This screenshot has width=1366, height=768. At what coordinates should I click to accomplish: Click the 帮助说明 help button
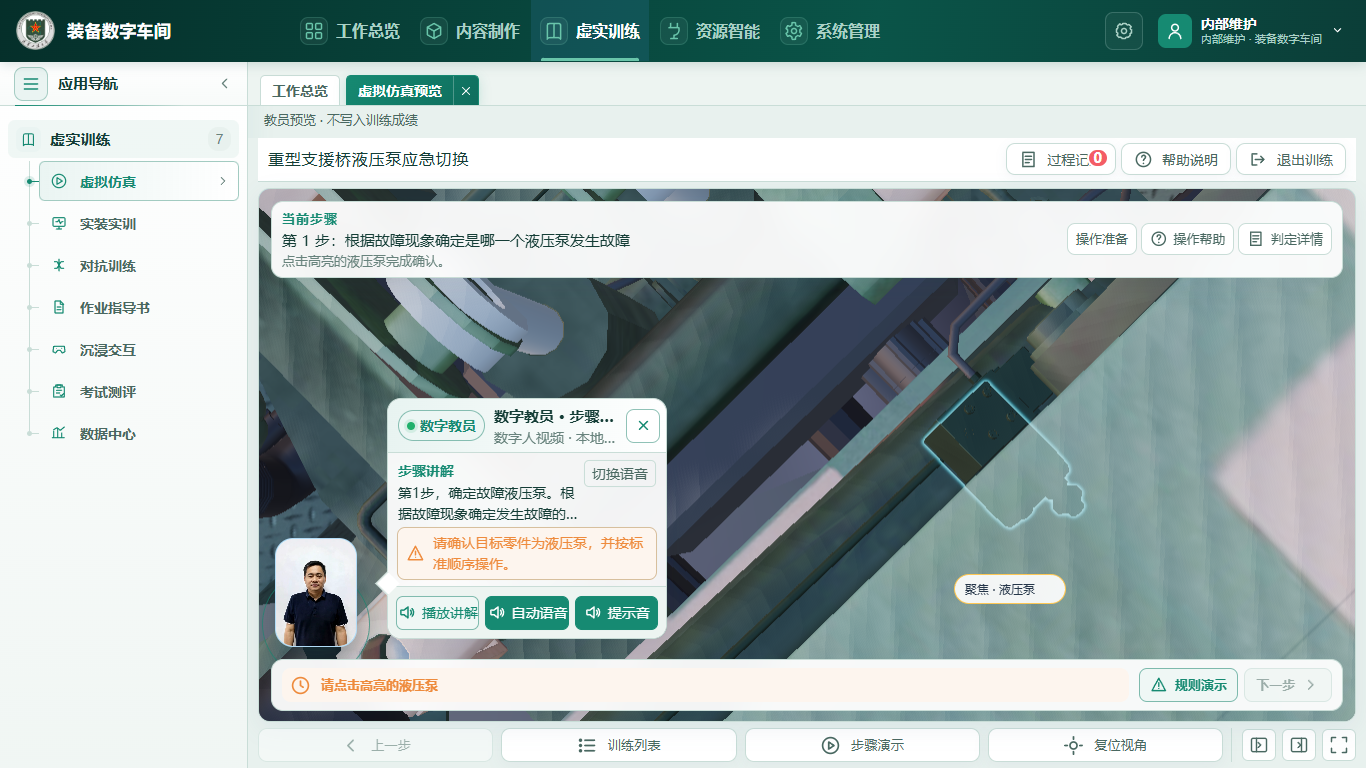[1176, 160]
